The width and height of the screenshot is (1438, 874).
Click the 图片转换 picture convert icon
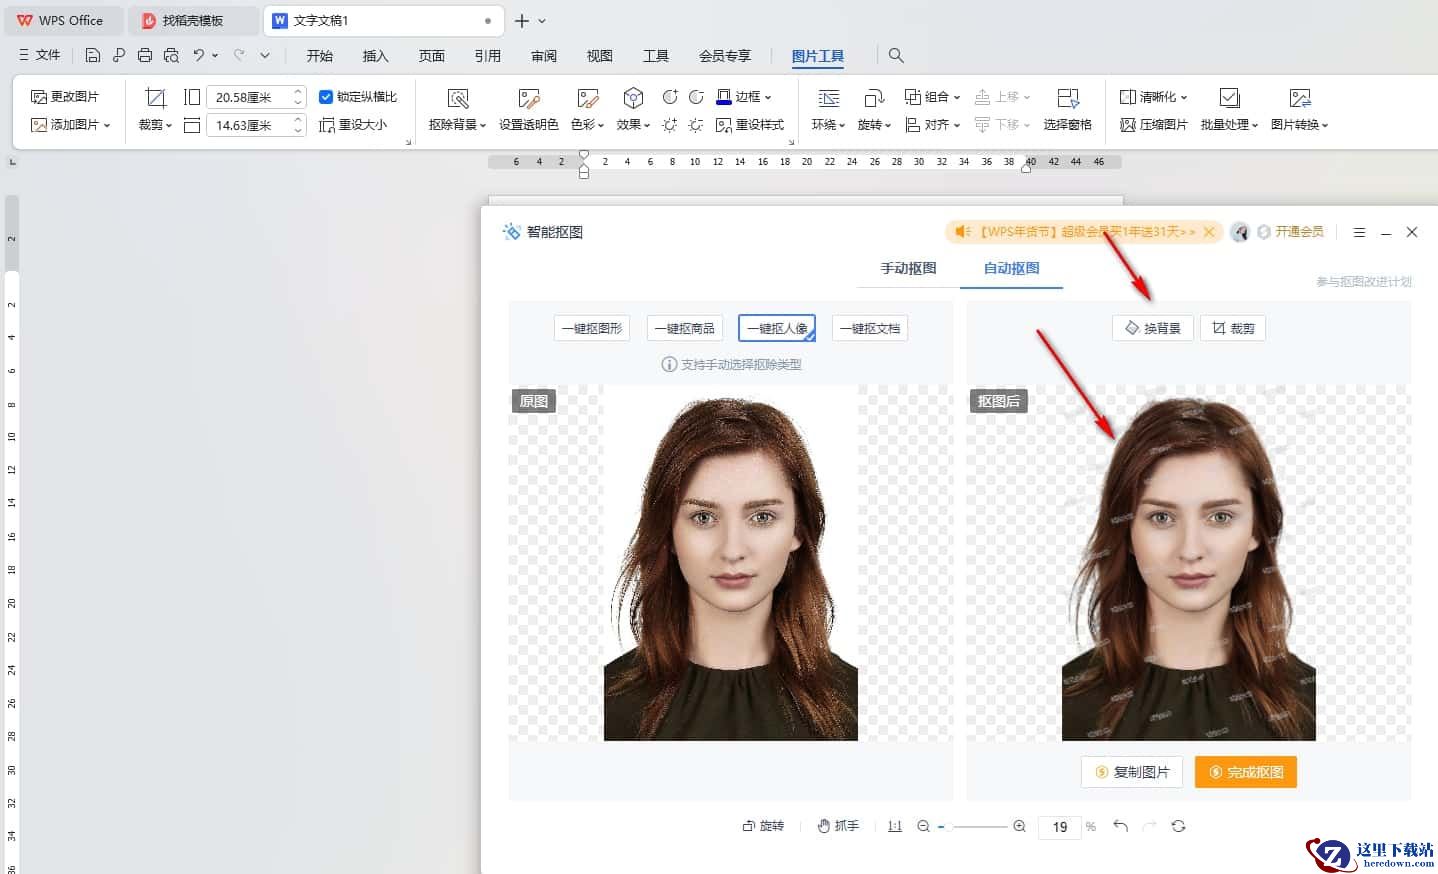click(1300, 97)
